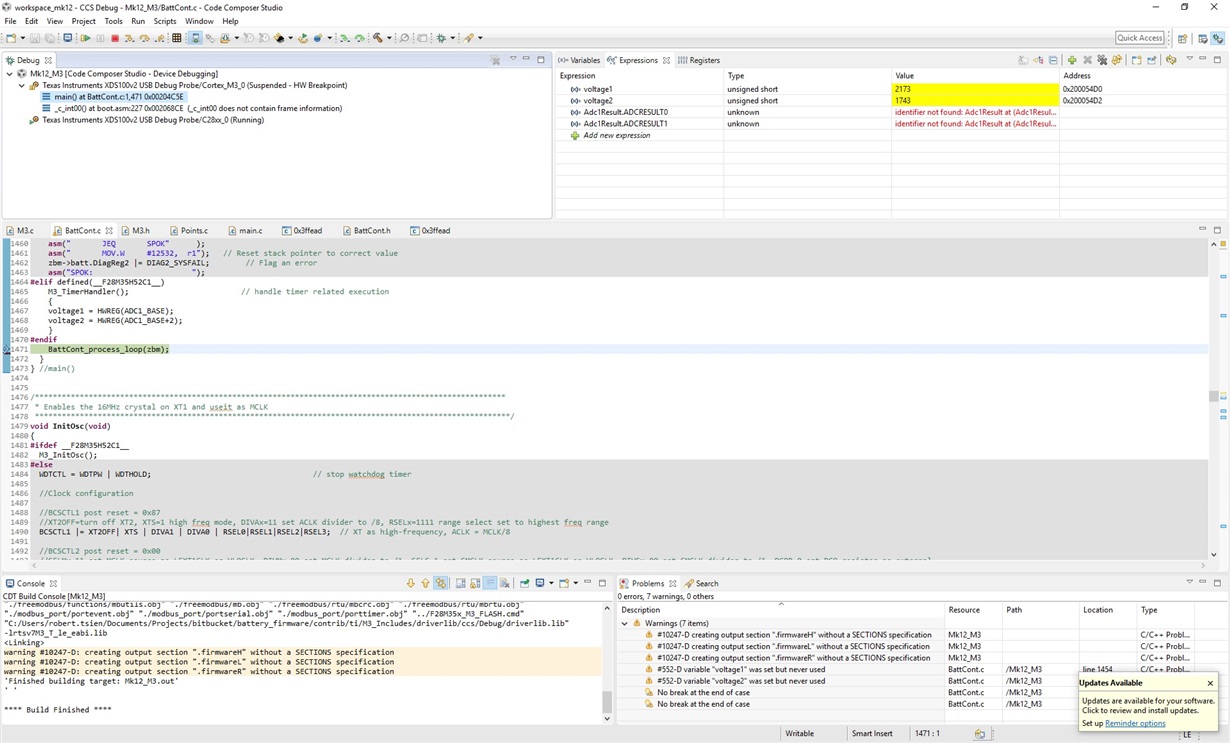Collapse the Cortex_M3_0 debug thread node
1230x743 pixels.
(21, 85)
